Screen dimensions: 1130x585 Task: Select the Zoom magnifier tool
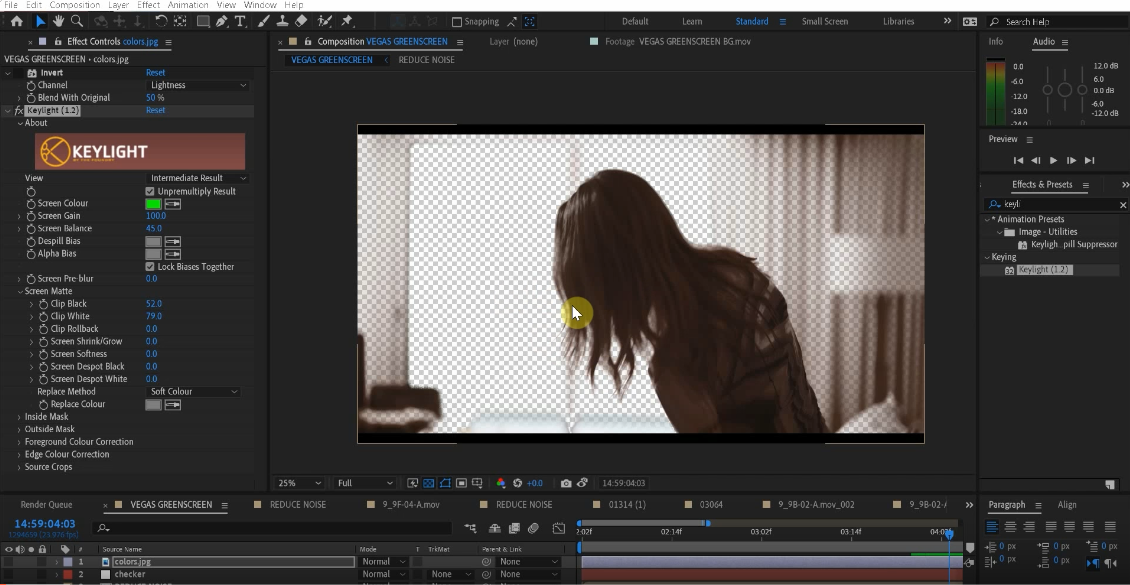(76, 22)
